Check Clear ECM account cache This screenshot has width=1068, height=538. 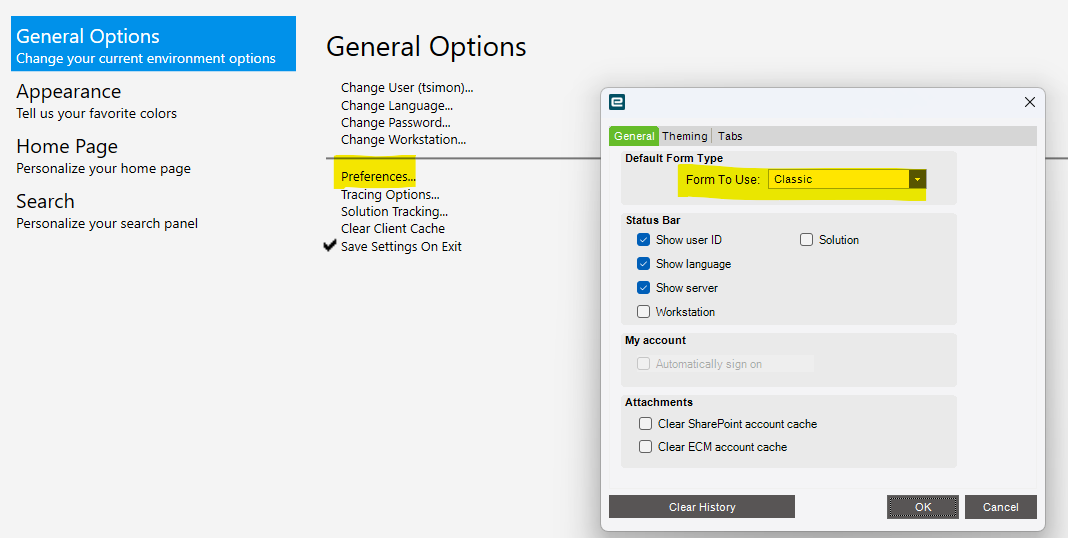[x=645, y=447]
